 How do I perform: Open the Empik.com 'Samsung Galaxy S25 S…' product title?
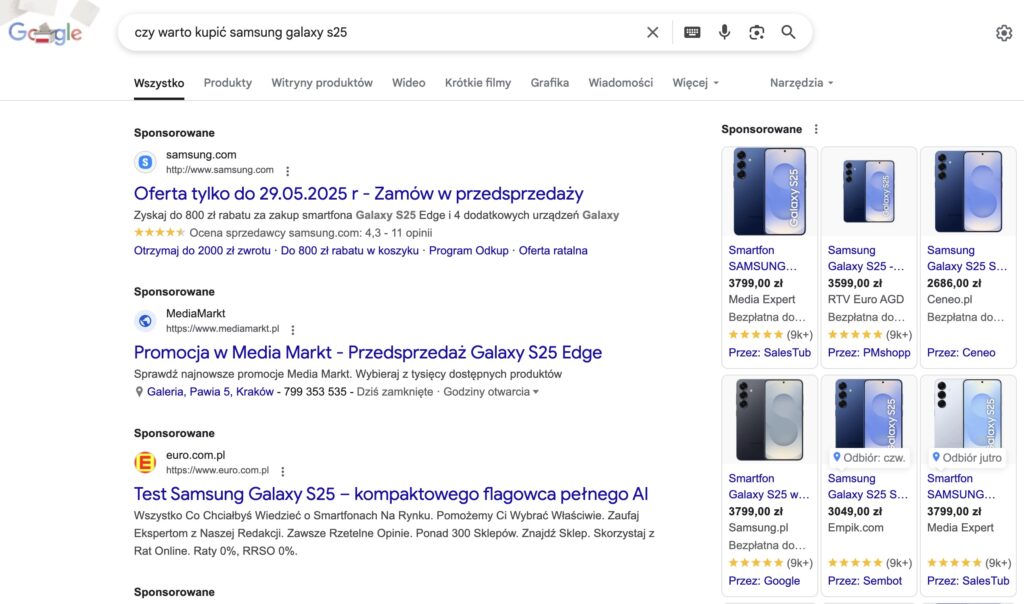point(867,486)
